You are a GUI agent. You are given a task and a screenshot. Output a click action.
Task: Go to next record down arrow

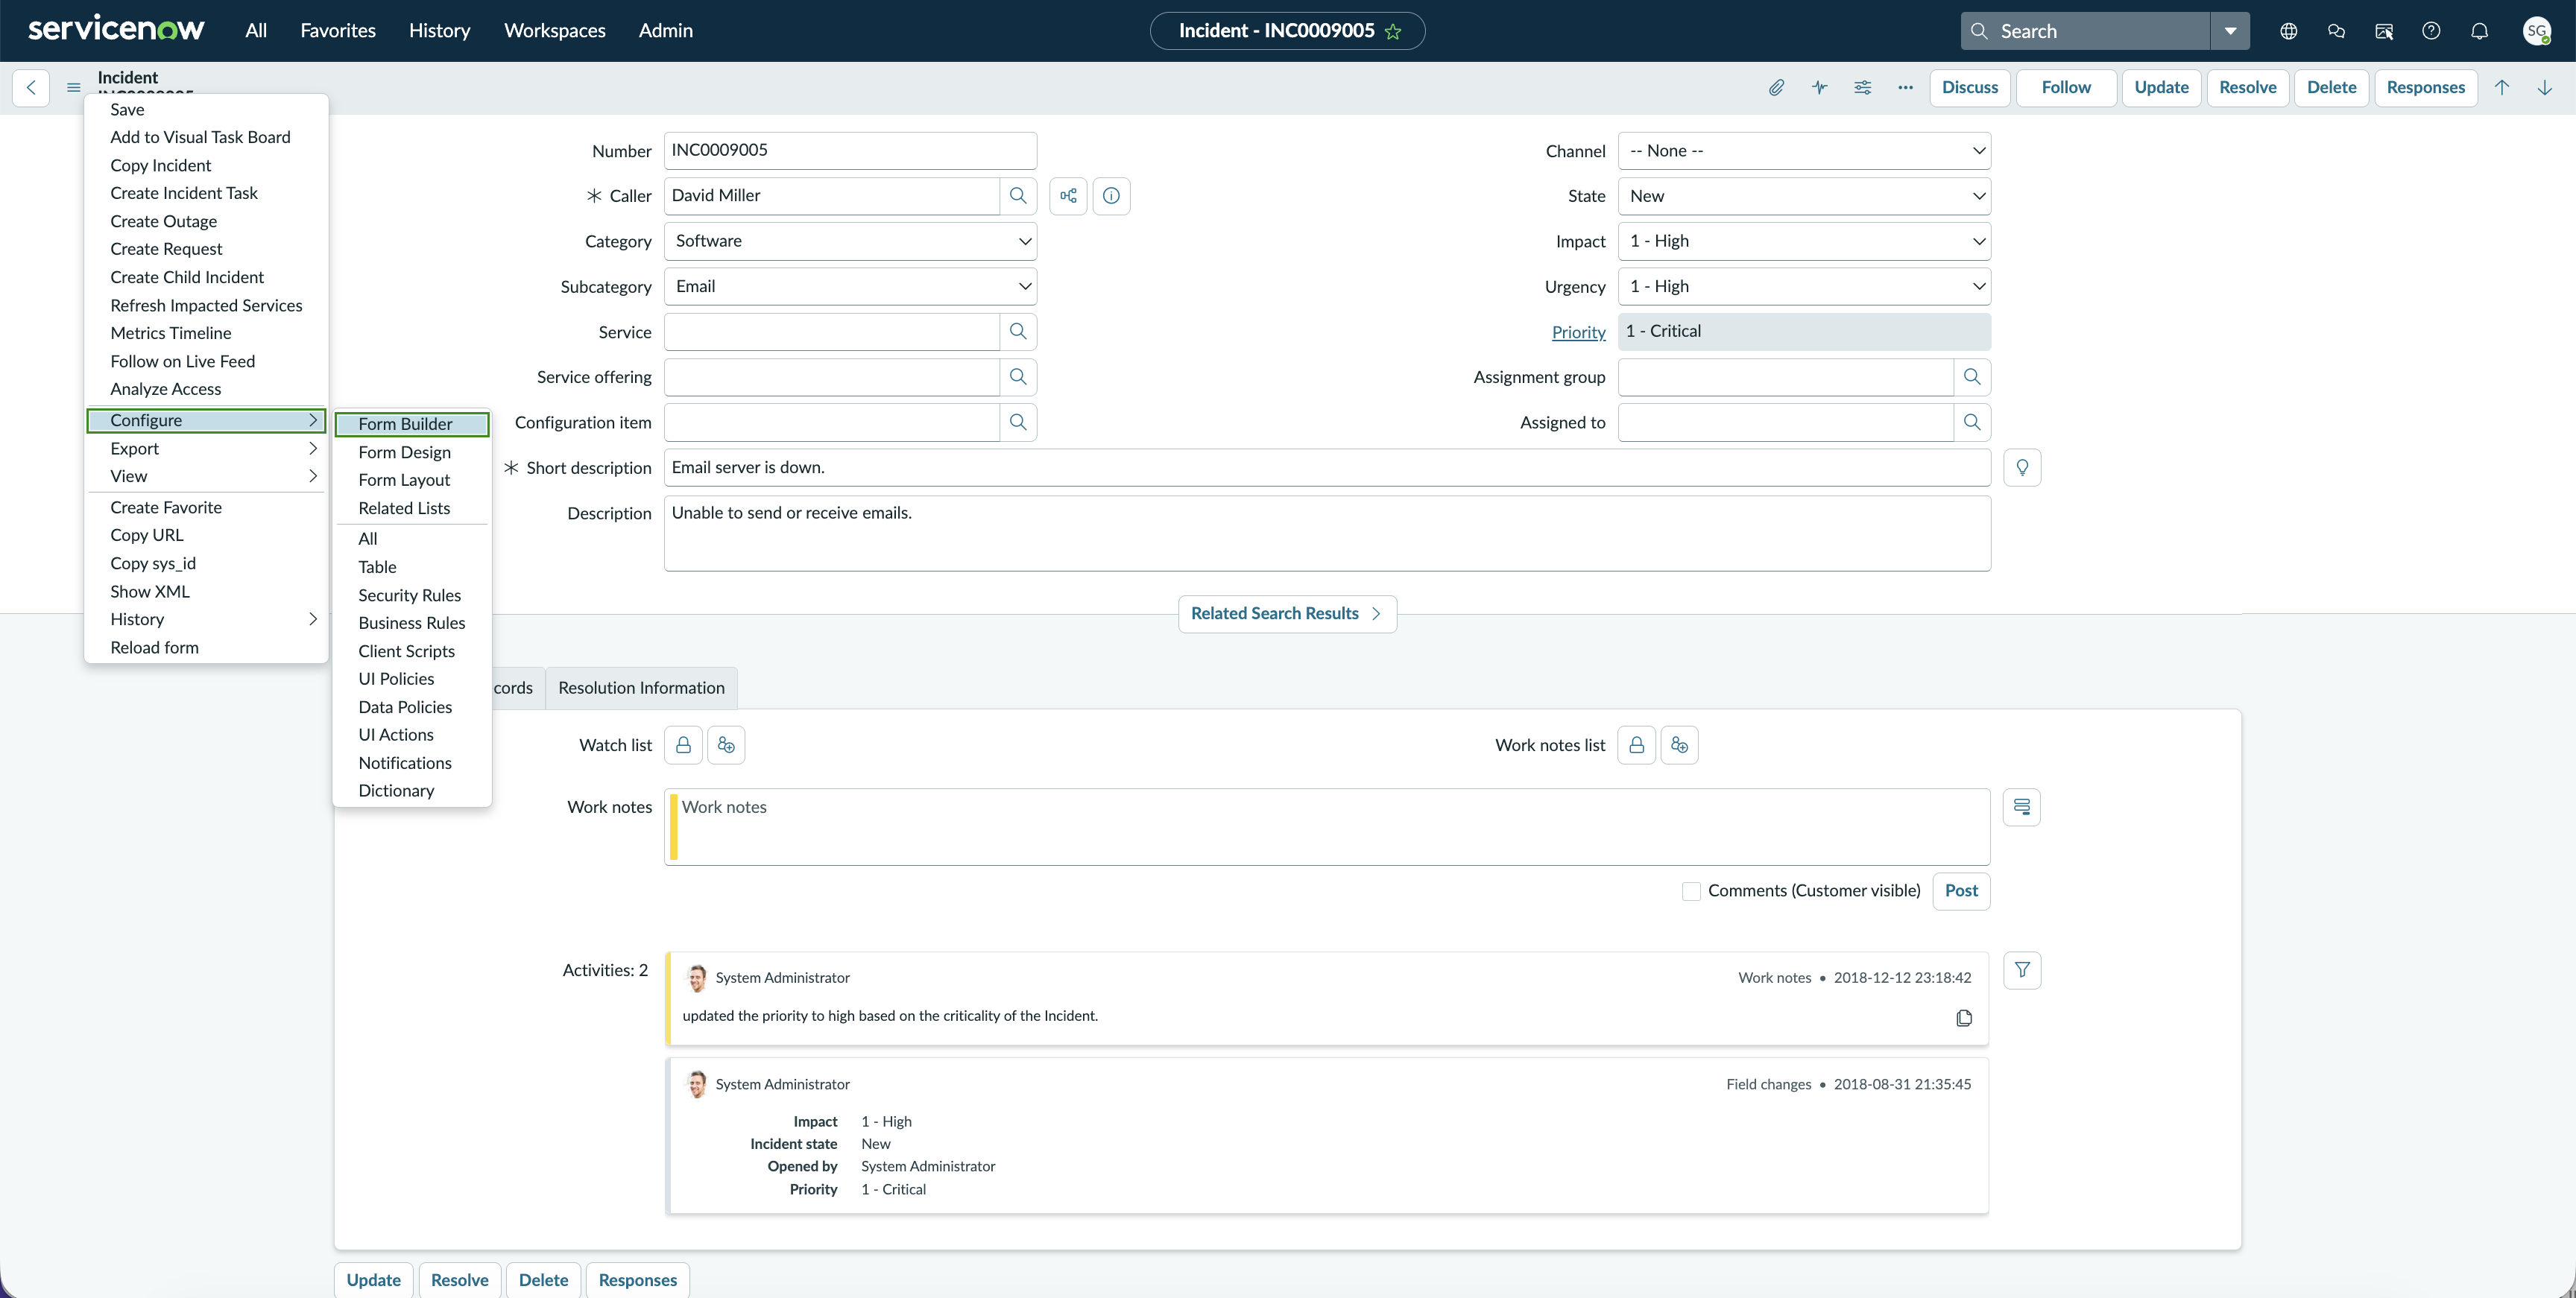tap(2545, 87)
